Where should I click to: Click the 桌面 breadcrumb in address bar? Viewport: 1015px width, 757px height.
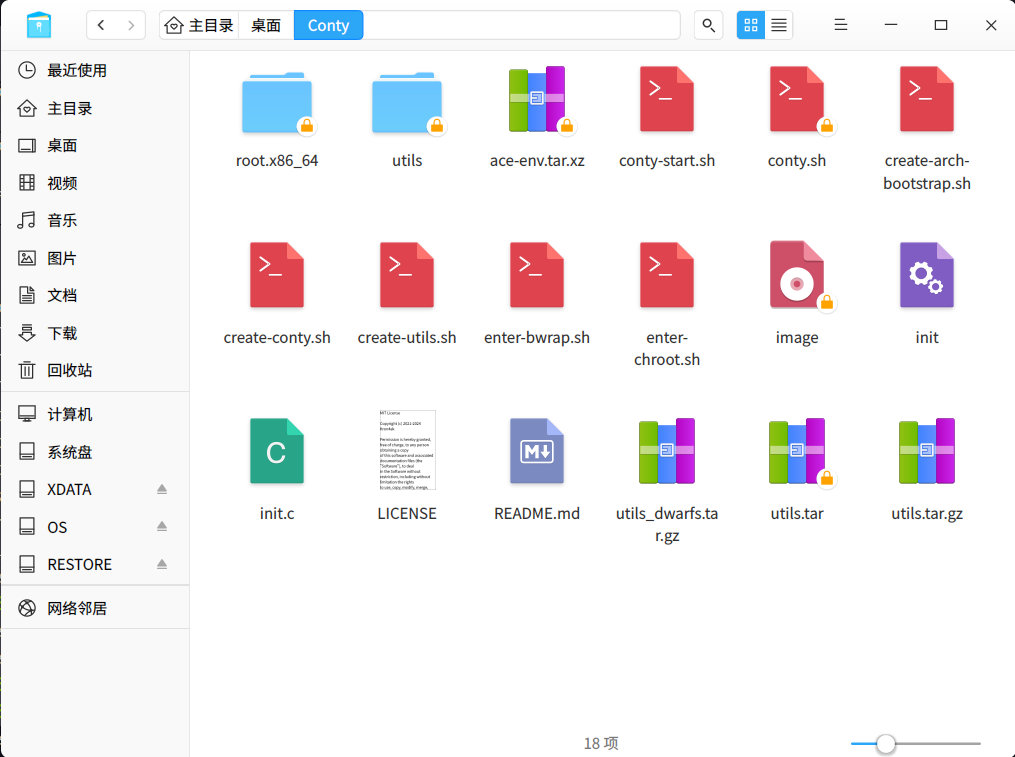(x=266, y=25)
